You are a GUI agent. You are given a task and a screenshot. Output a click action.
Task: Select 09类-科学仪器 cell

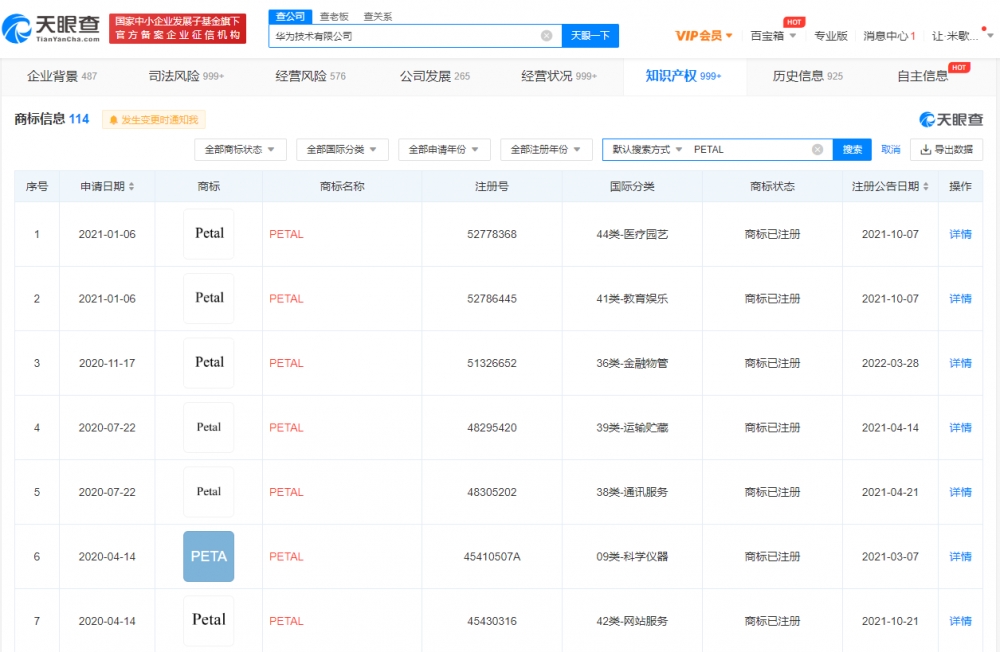[x=632, y=556]
